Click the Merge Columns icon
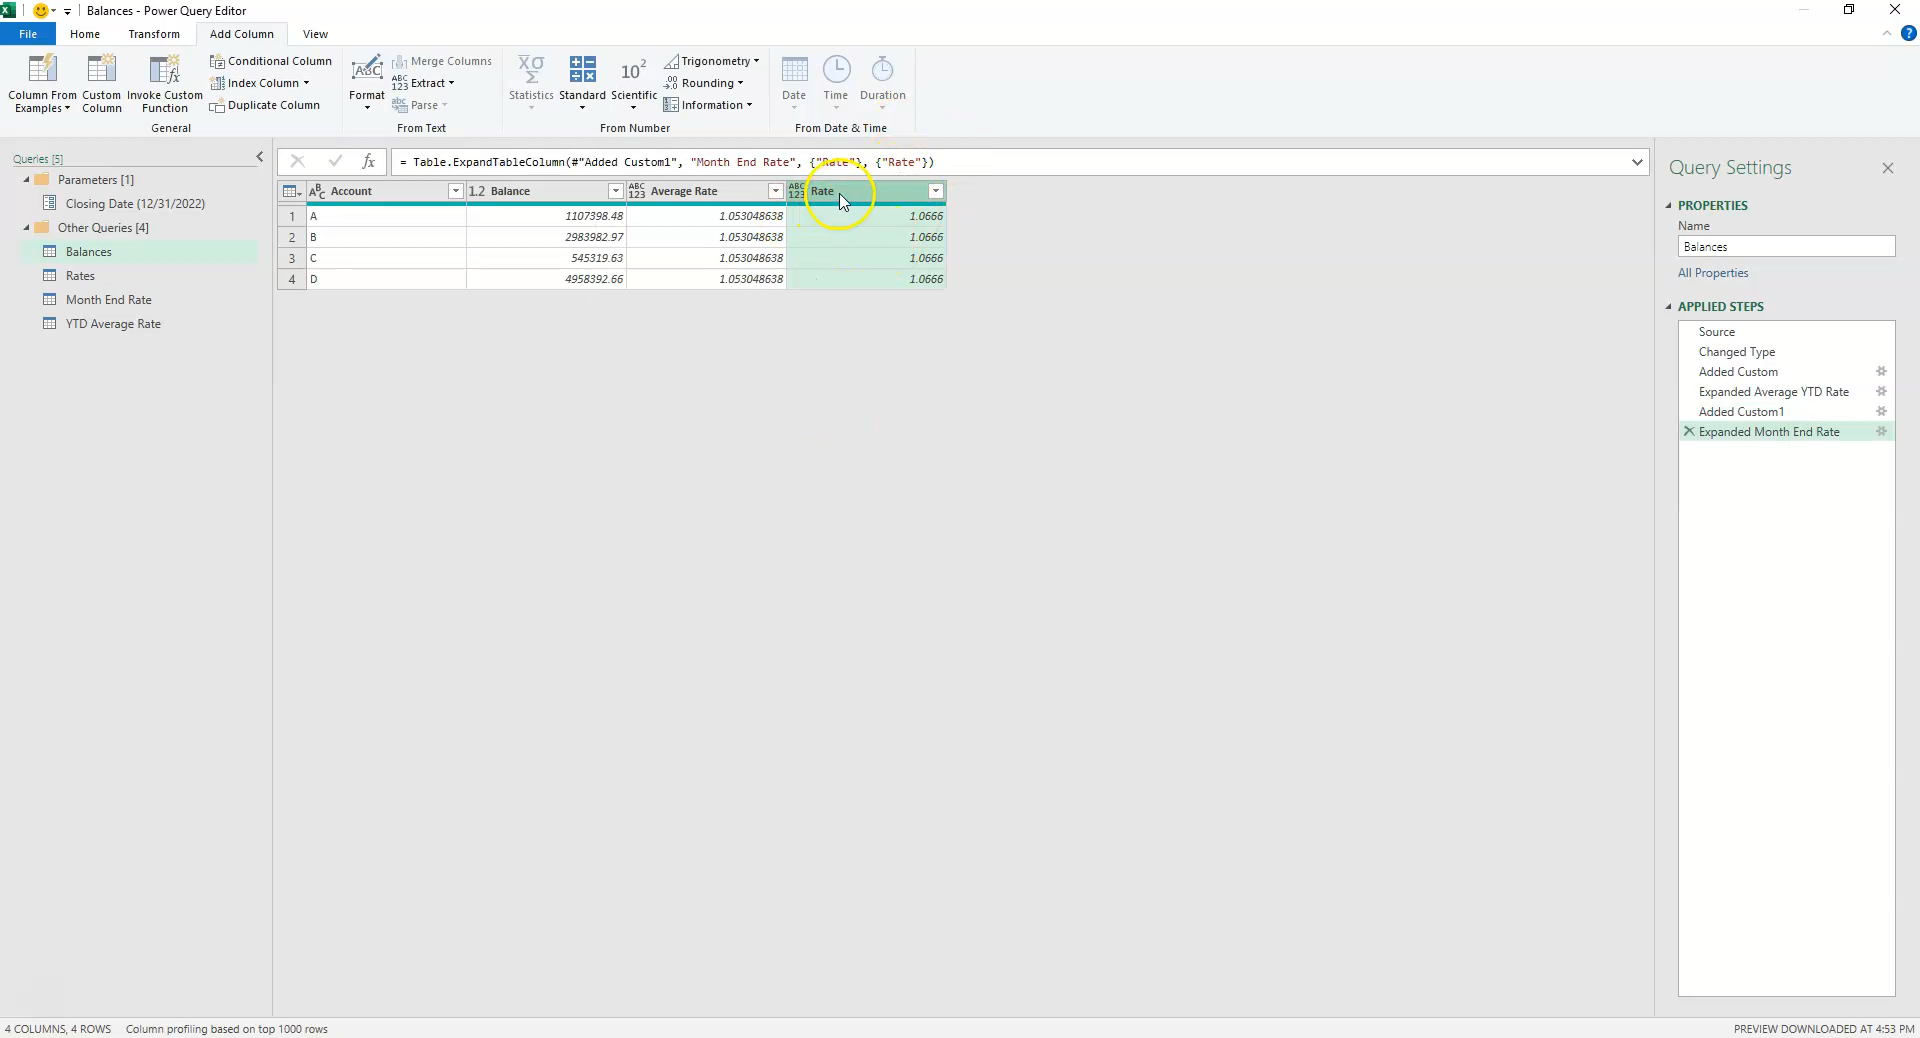This screenshot has height=1038, width=1920. click(398, 61)
